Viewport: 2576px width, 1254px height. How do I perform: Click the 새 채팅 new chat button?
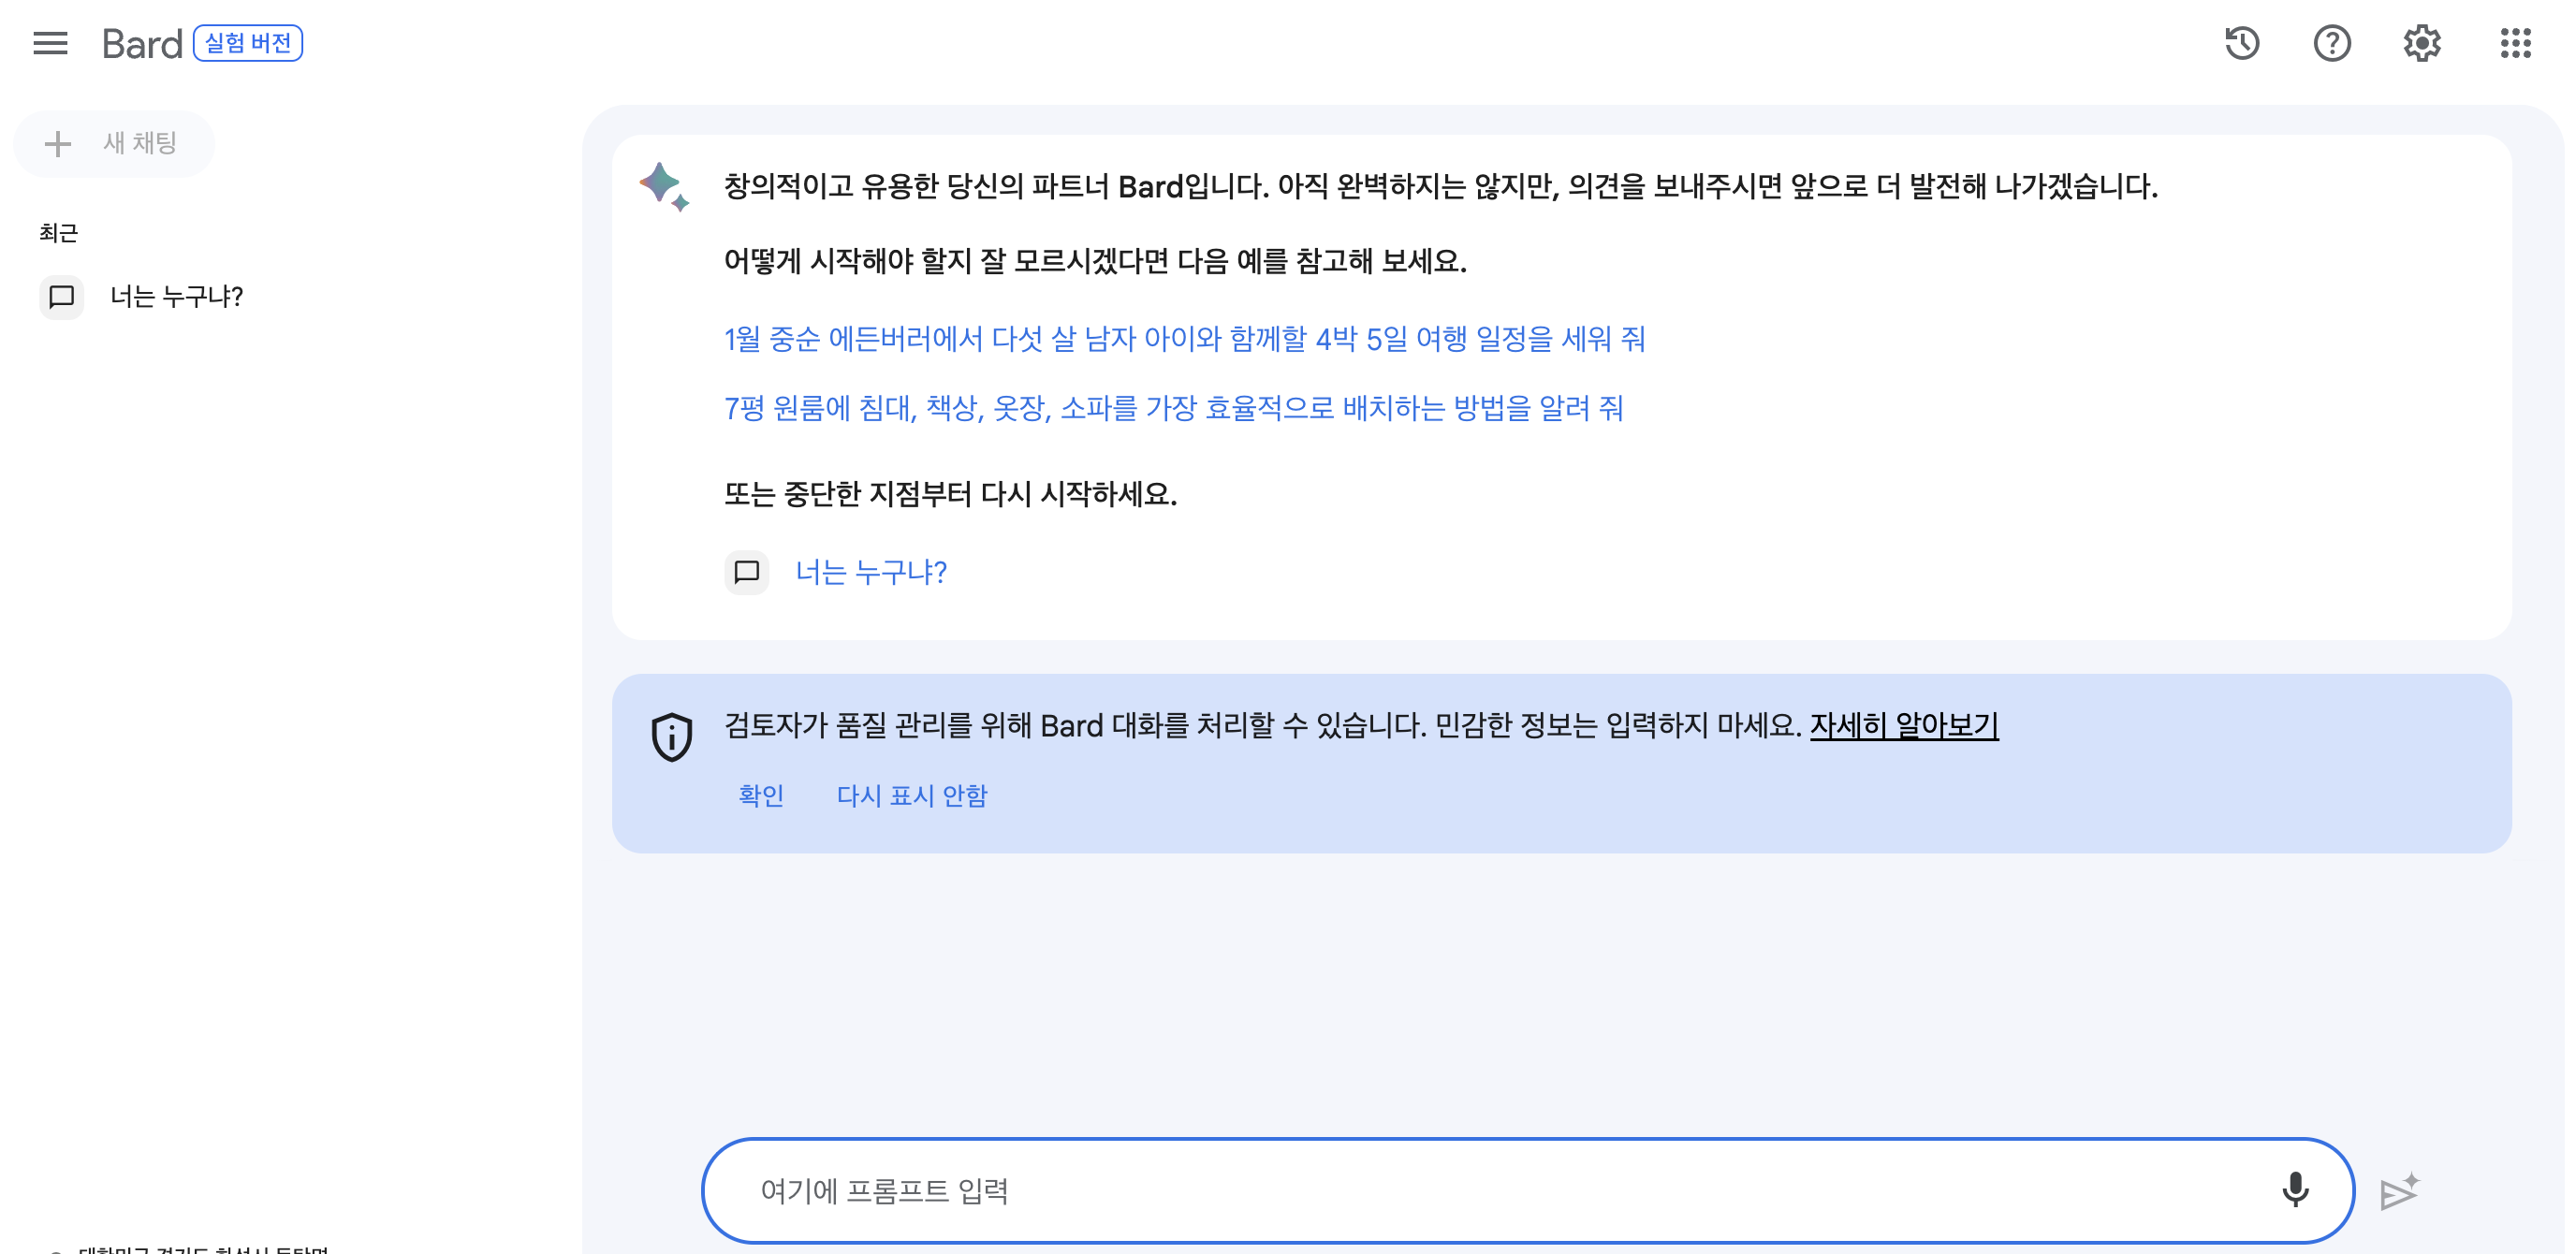(114, 143)
